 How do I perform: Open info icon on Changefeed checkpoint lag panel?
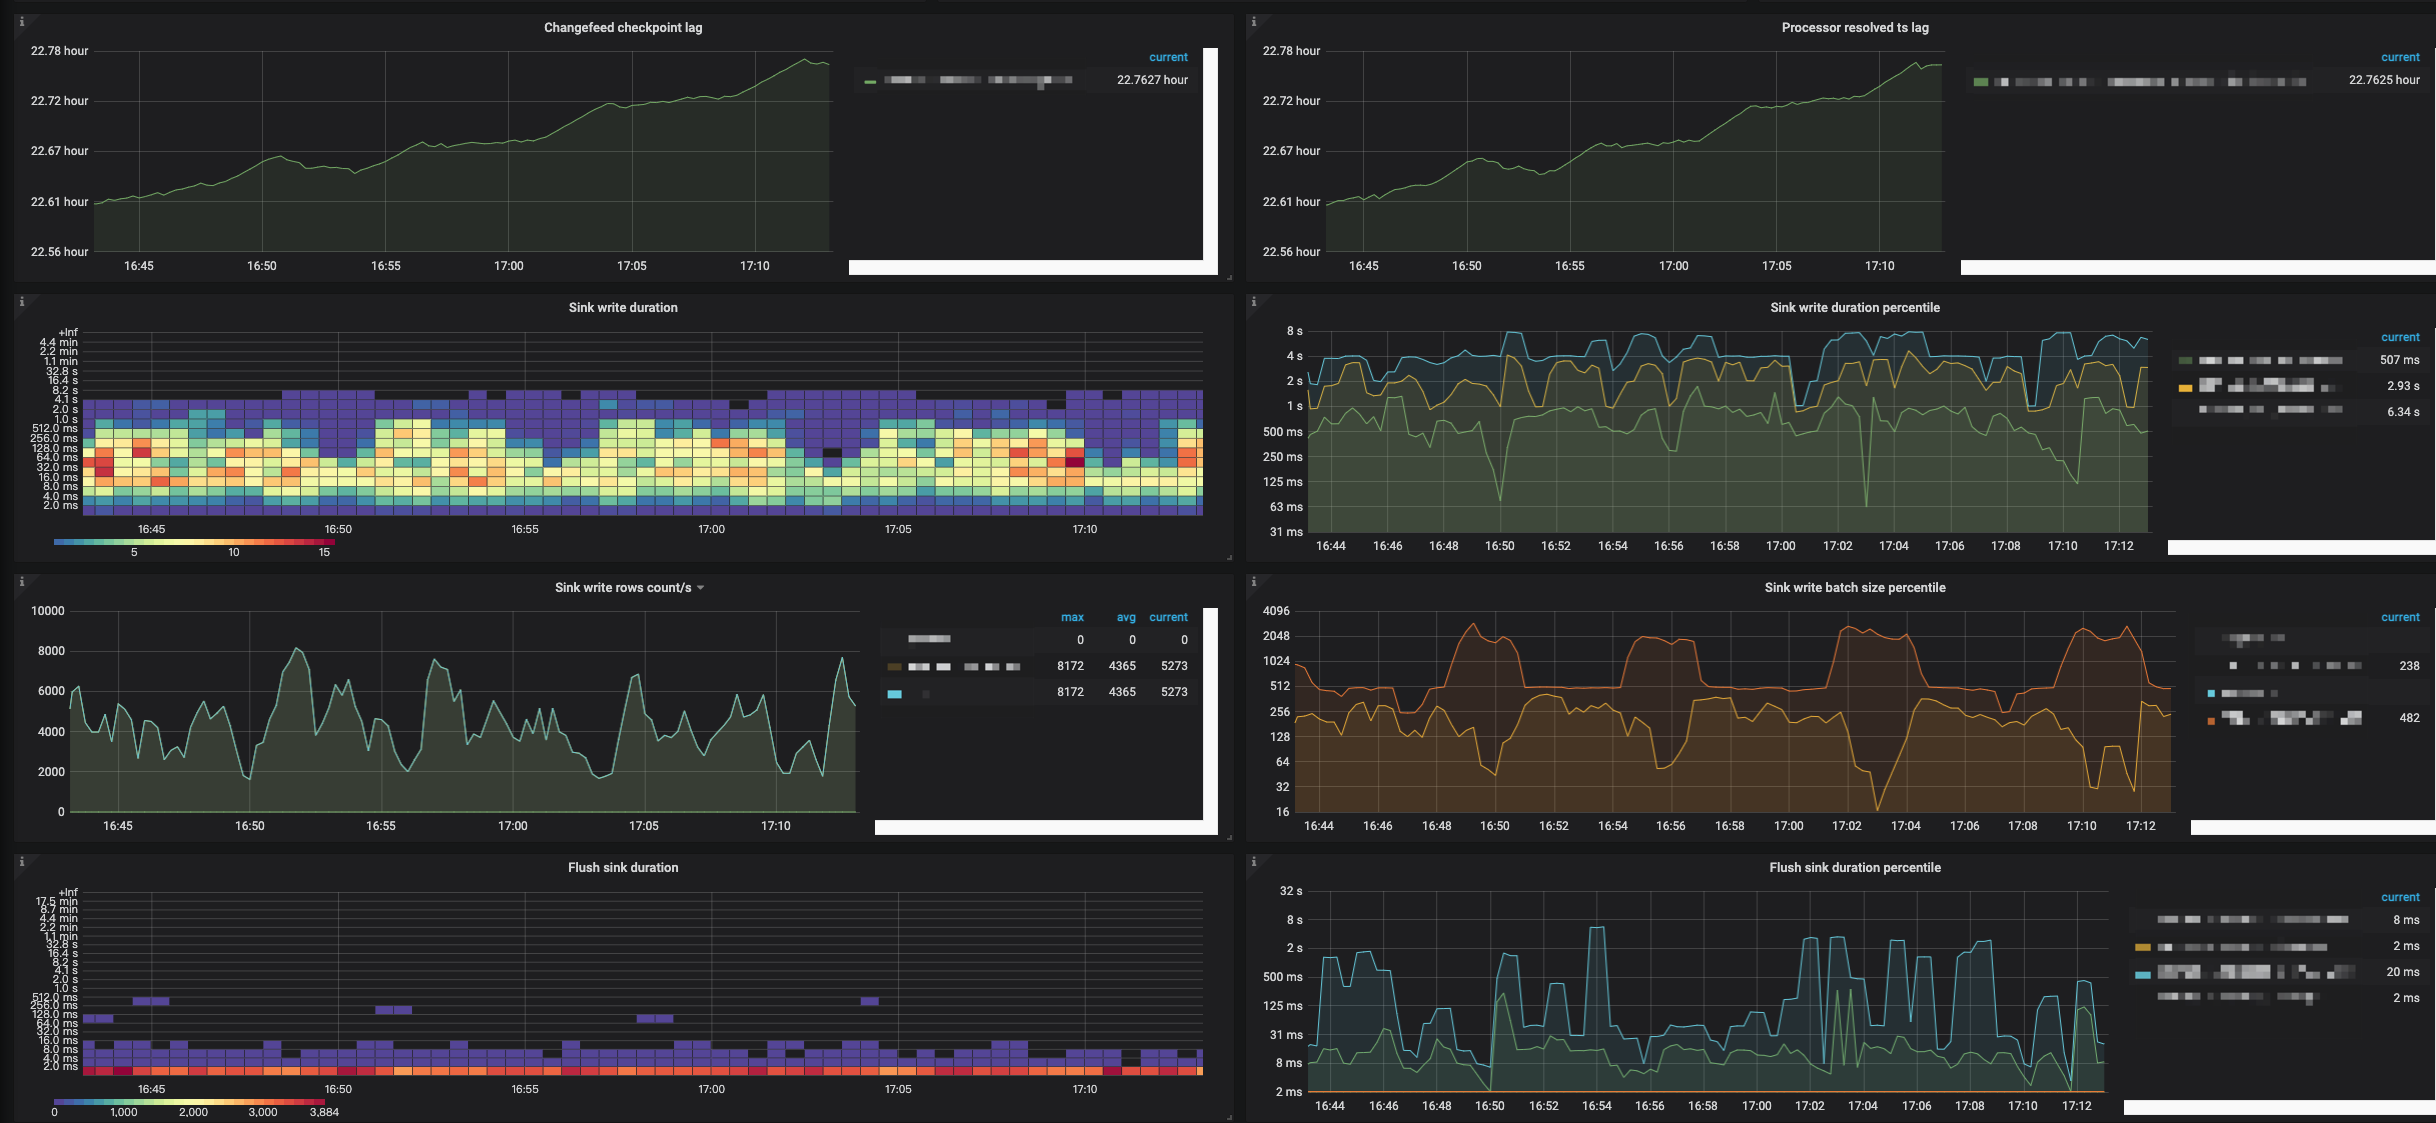click(x=22, y=21)
